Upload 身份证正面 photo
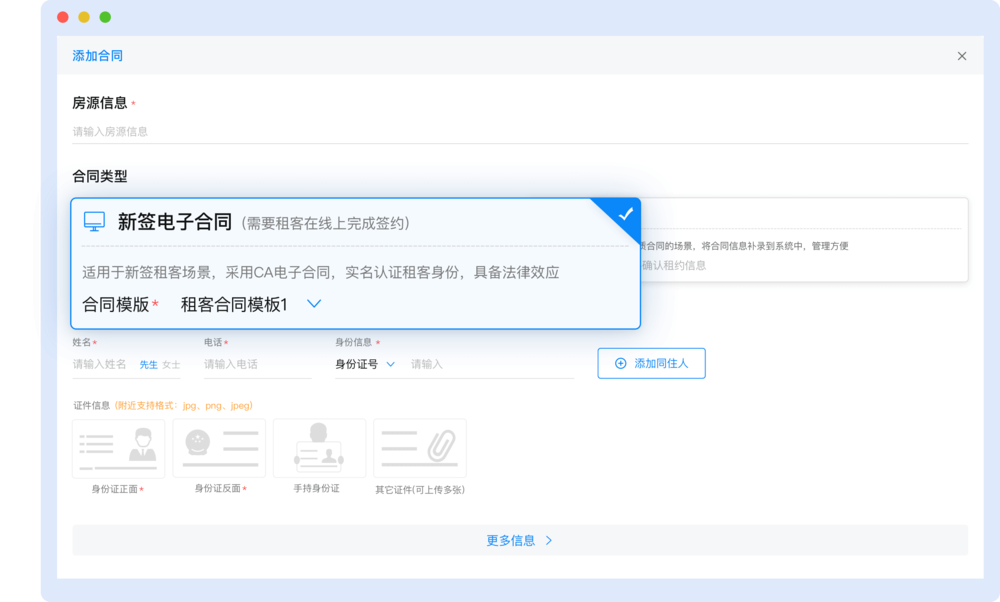Viewport: 1000px width, 602px height. tap(119, 448)
